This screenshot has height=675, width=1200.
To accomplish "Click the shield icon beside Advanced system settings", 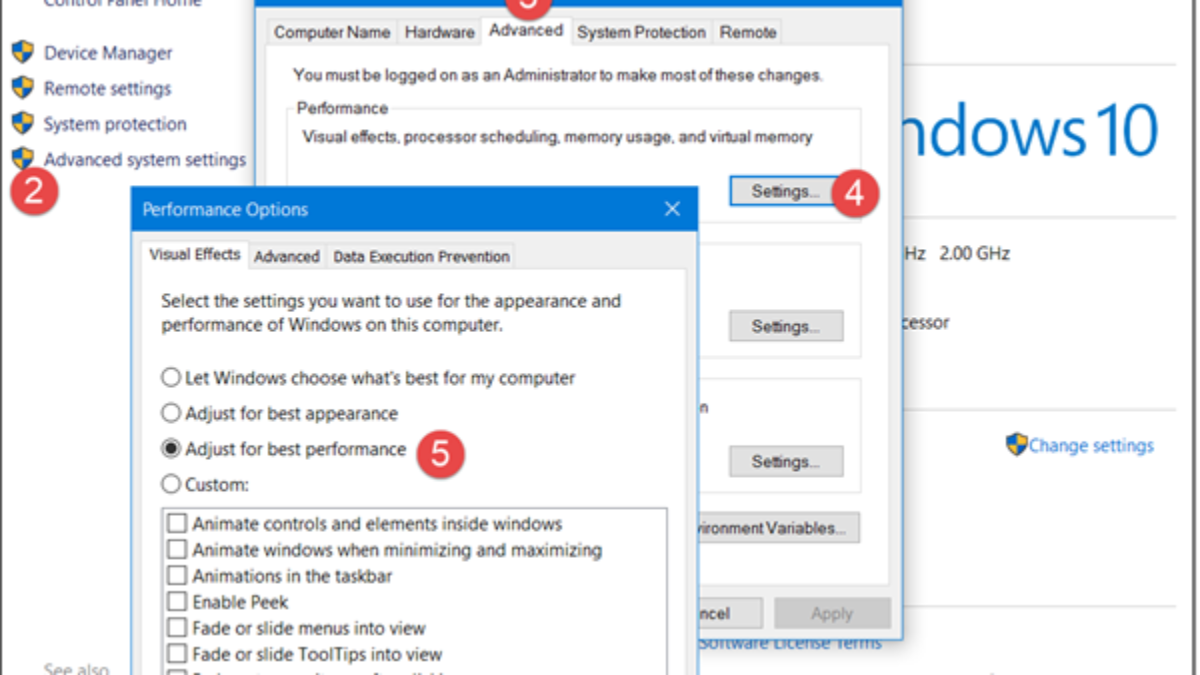I will click(x=23, y=159).
